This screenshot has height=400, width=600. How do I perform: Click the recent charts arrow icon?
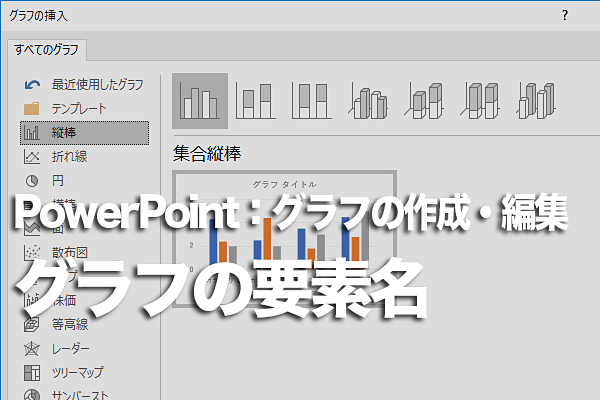tap(32, 85)
